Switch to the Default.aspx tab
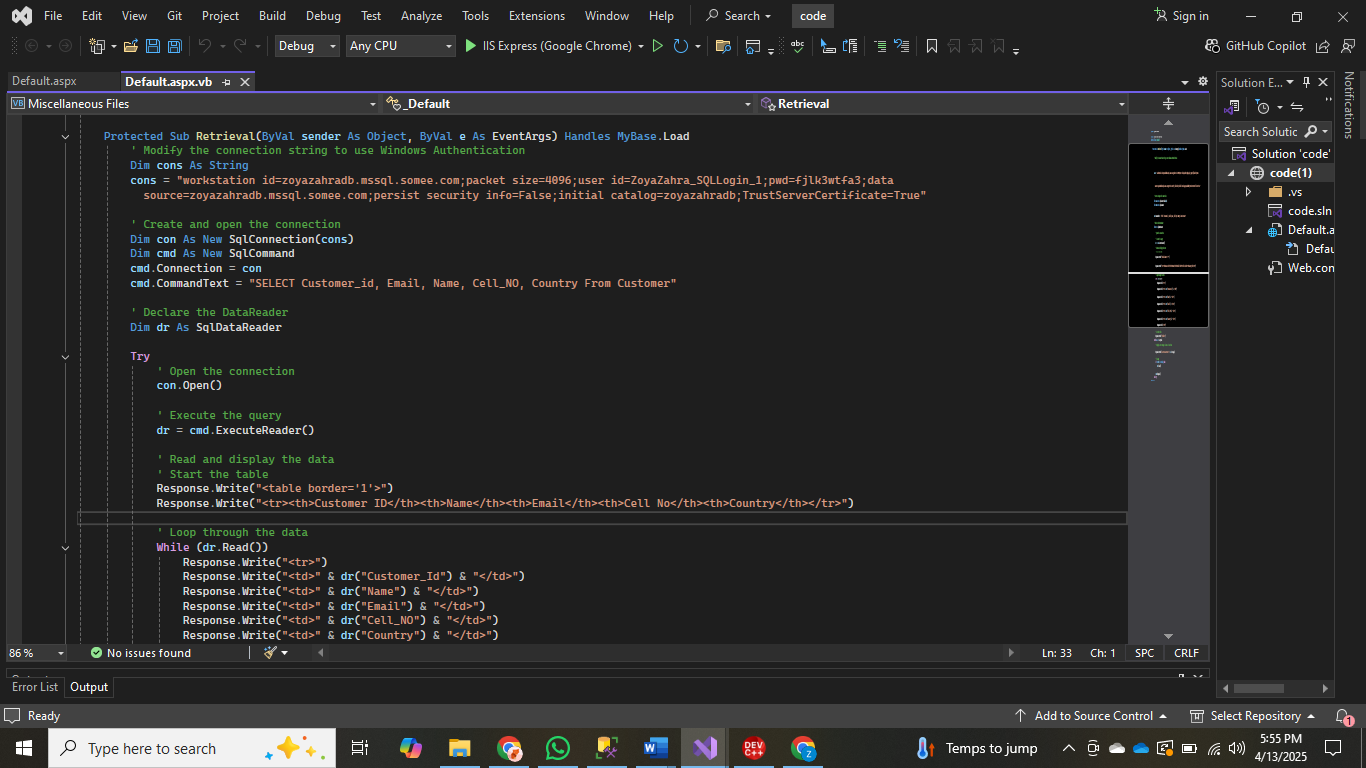Screen dimensions: 1366x768 (44, 82)
